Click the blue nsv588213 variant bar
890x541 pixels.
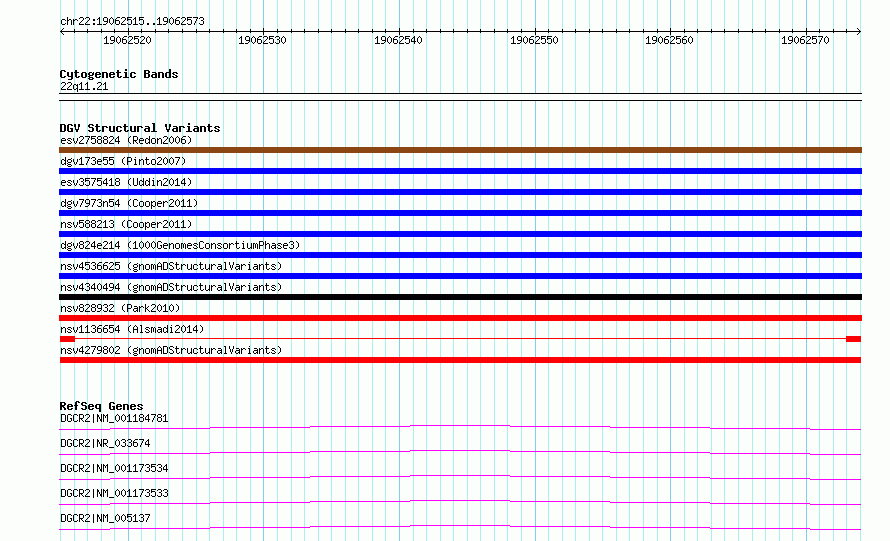pos(460,234)
